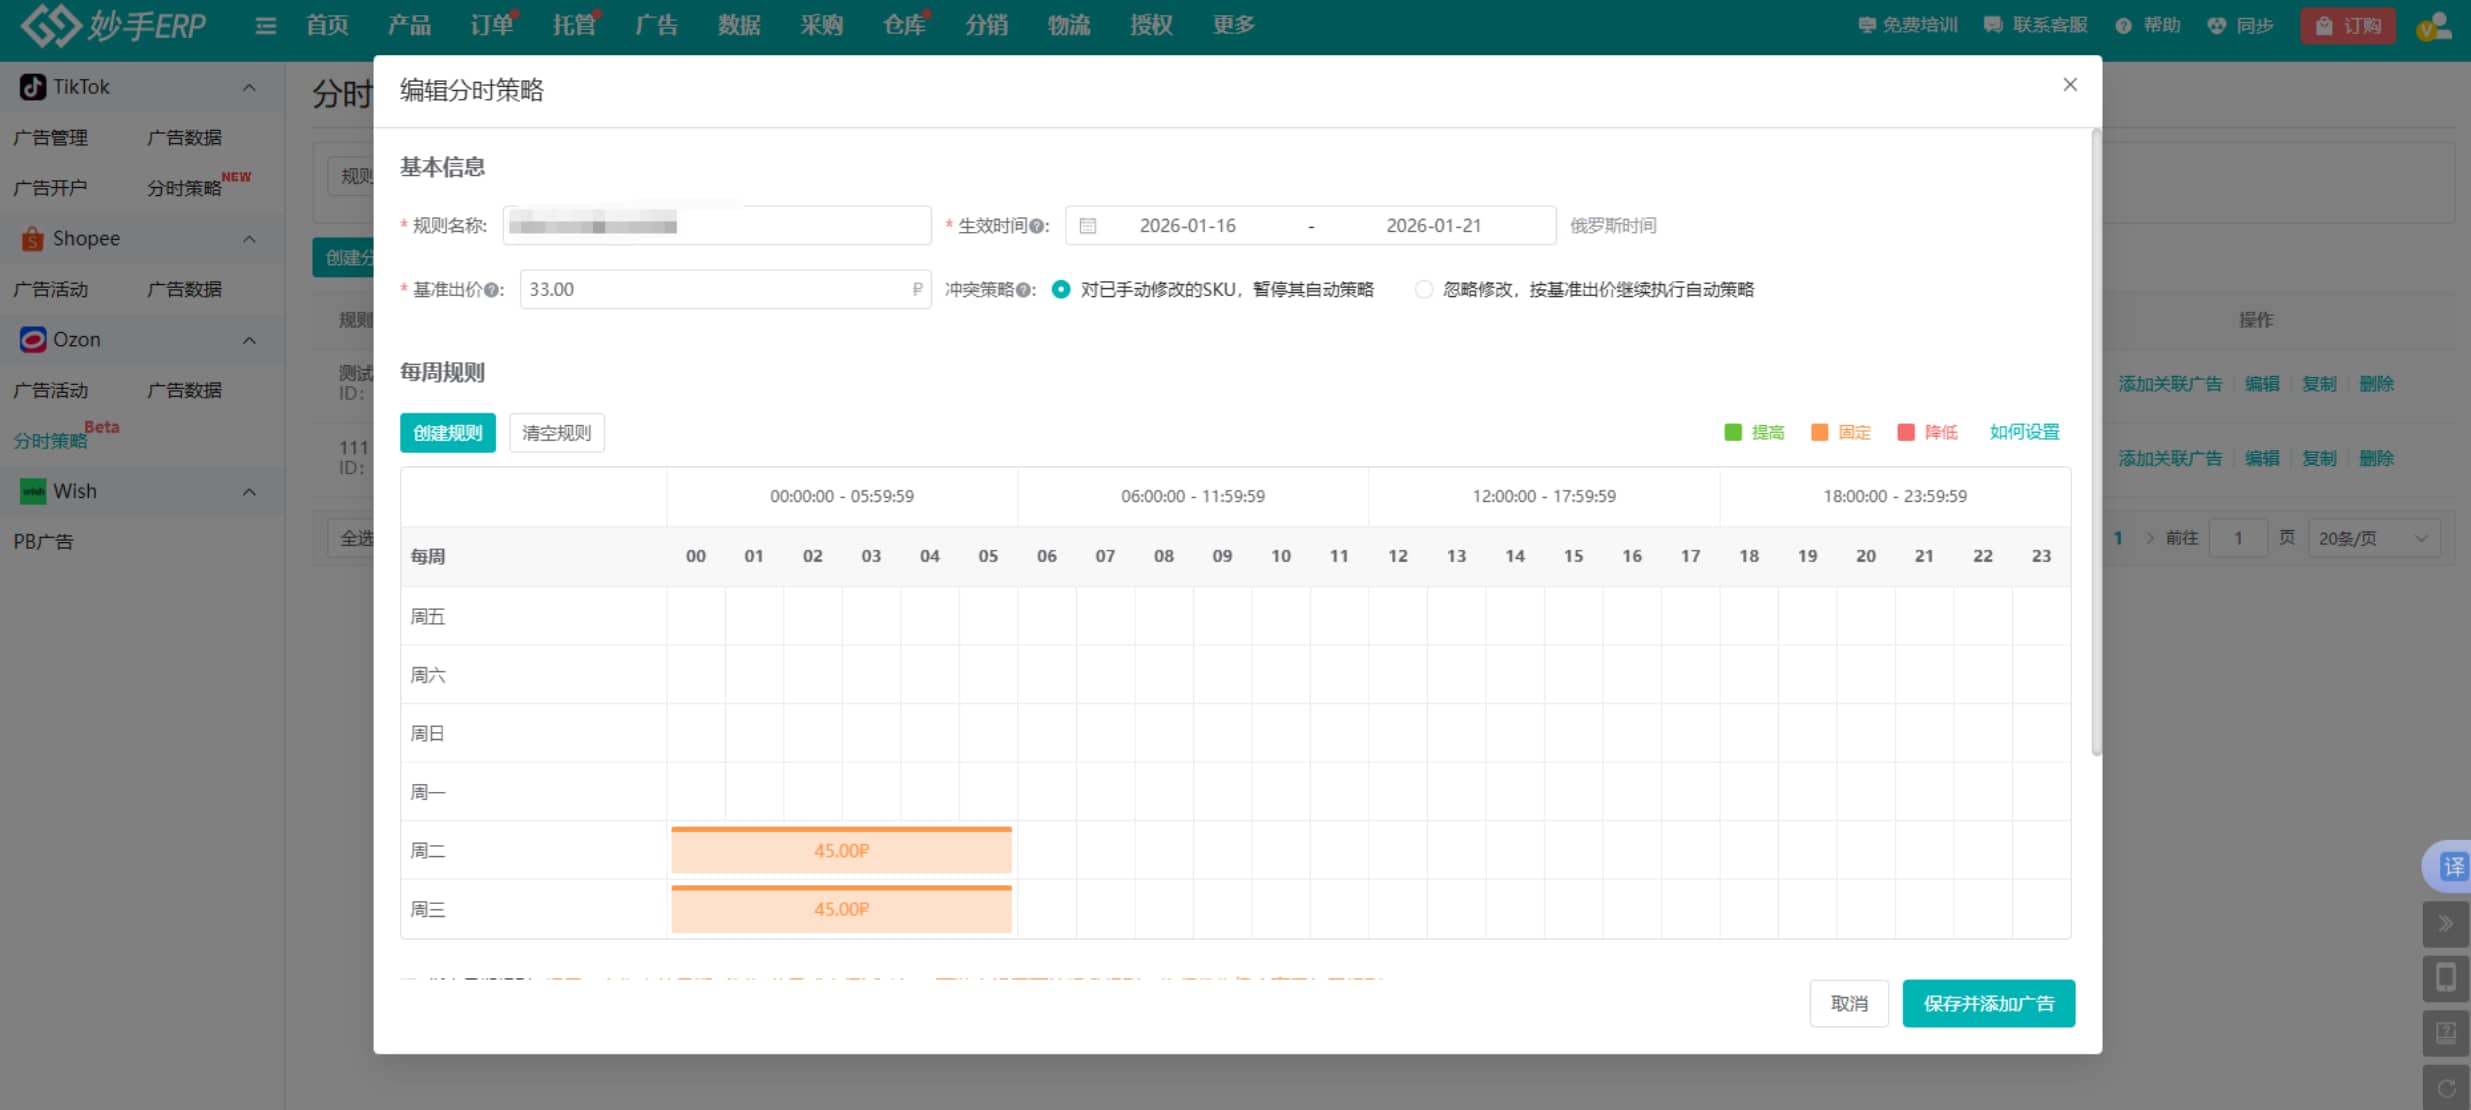Click help icon next to 基准出价 label

[x=491, y=290]
